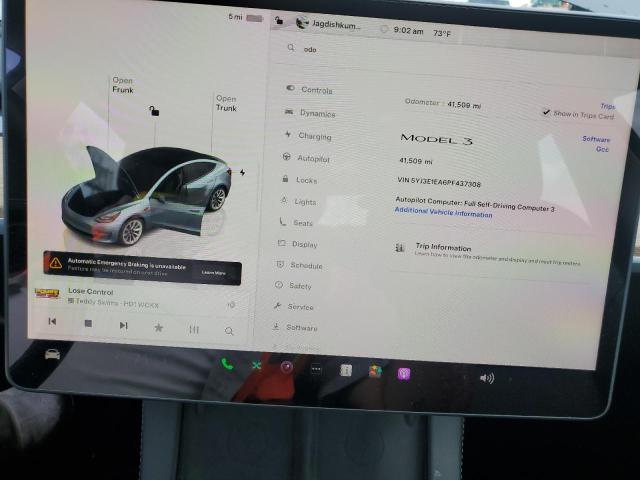Open the Dynamics settings

tap(310, 113)
